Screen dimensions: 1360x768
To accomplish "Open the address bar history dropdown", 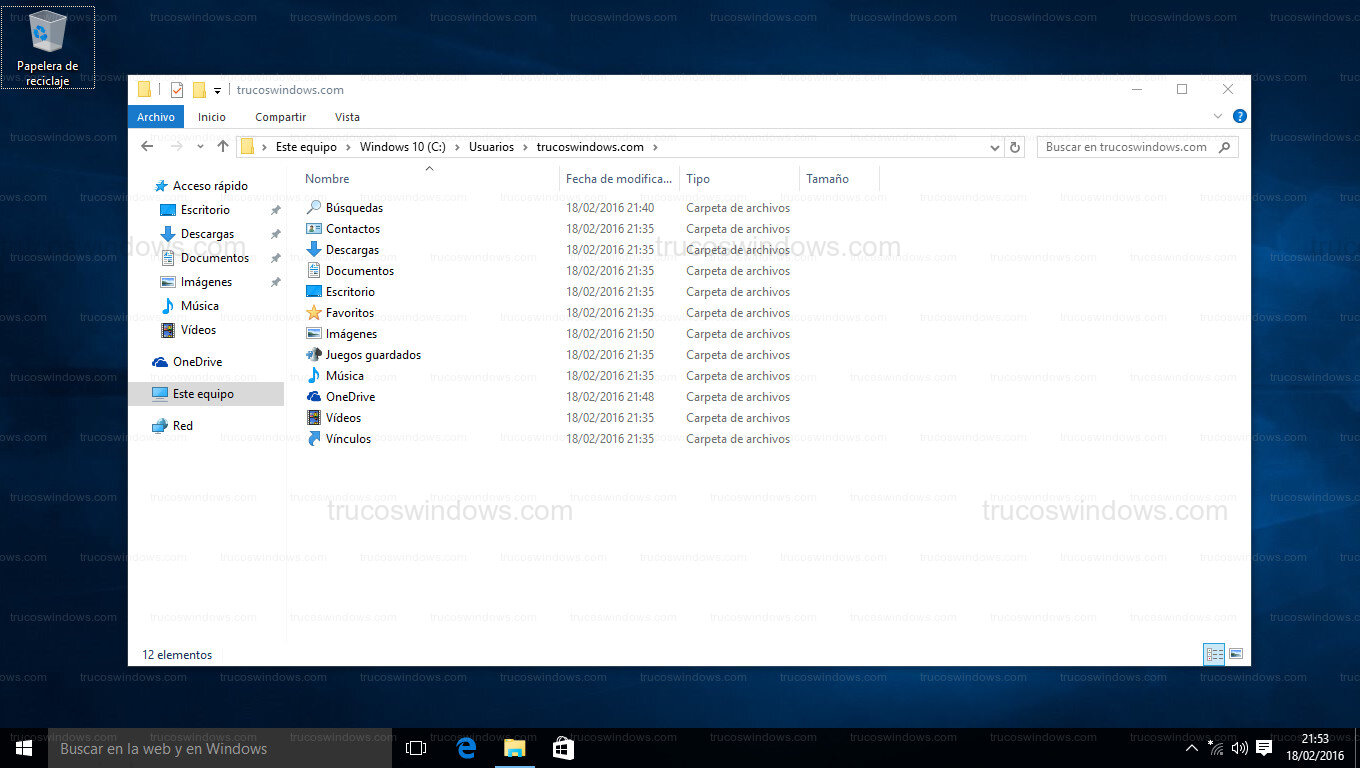I will (995, 146).
